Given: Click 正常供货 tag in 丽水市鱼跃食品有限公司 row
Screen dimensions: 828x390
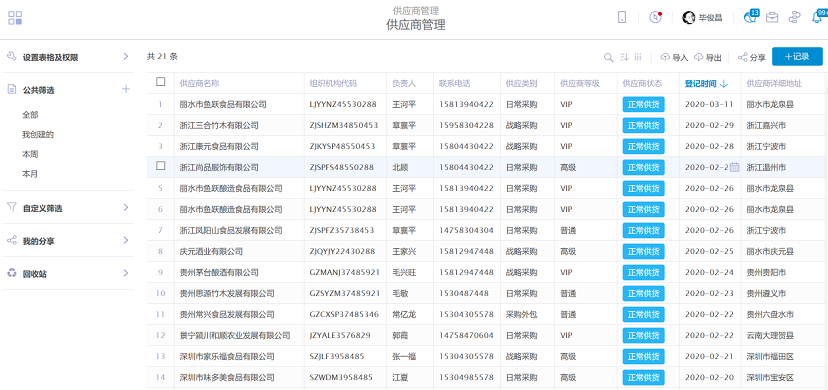Looking at the screenshot, I should pyautogui.click(x=643, y=104).
